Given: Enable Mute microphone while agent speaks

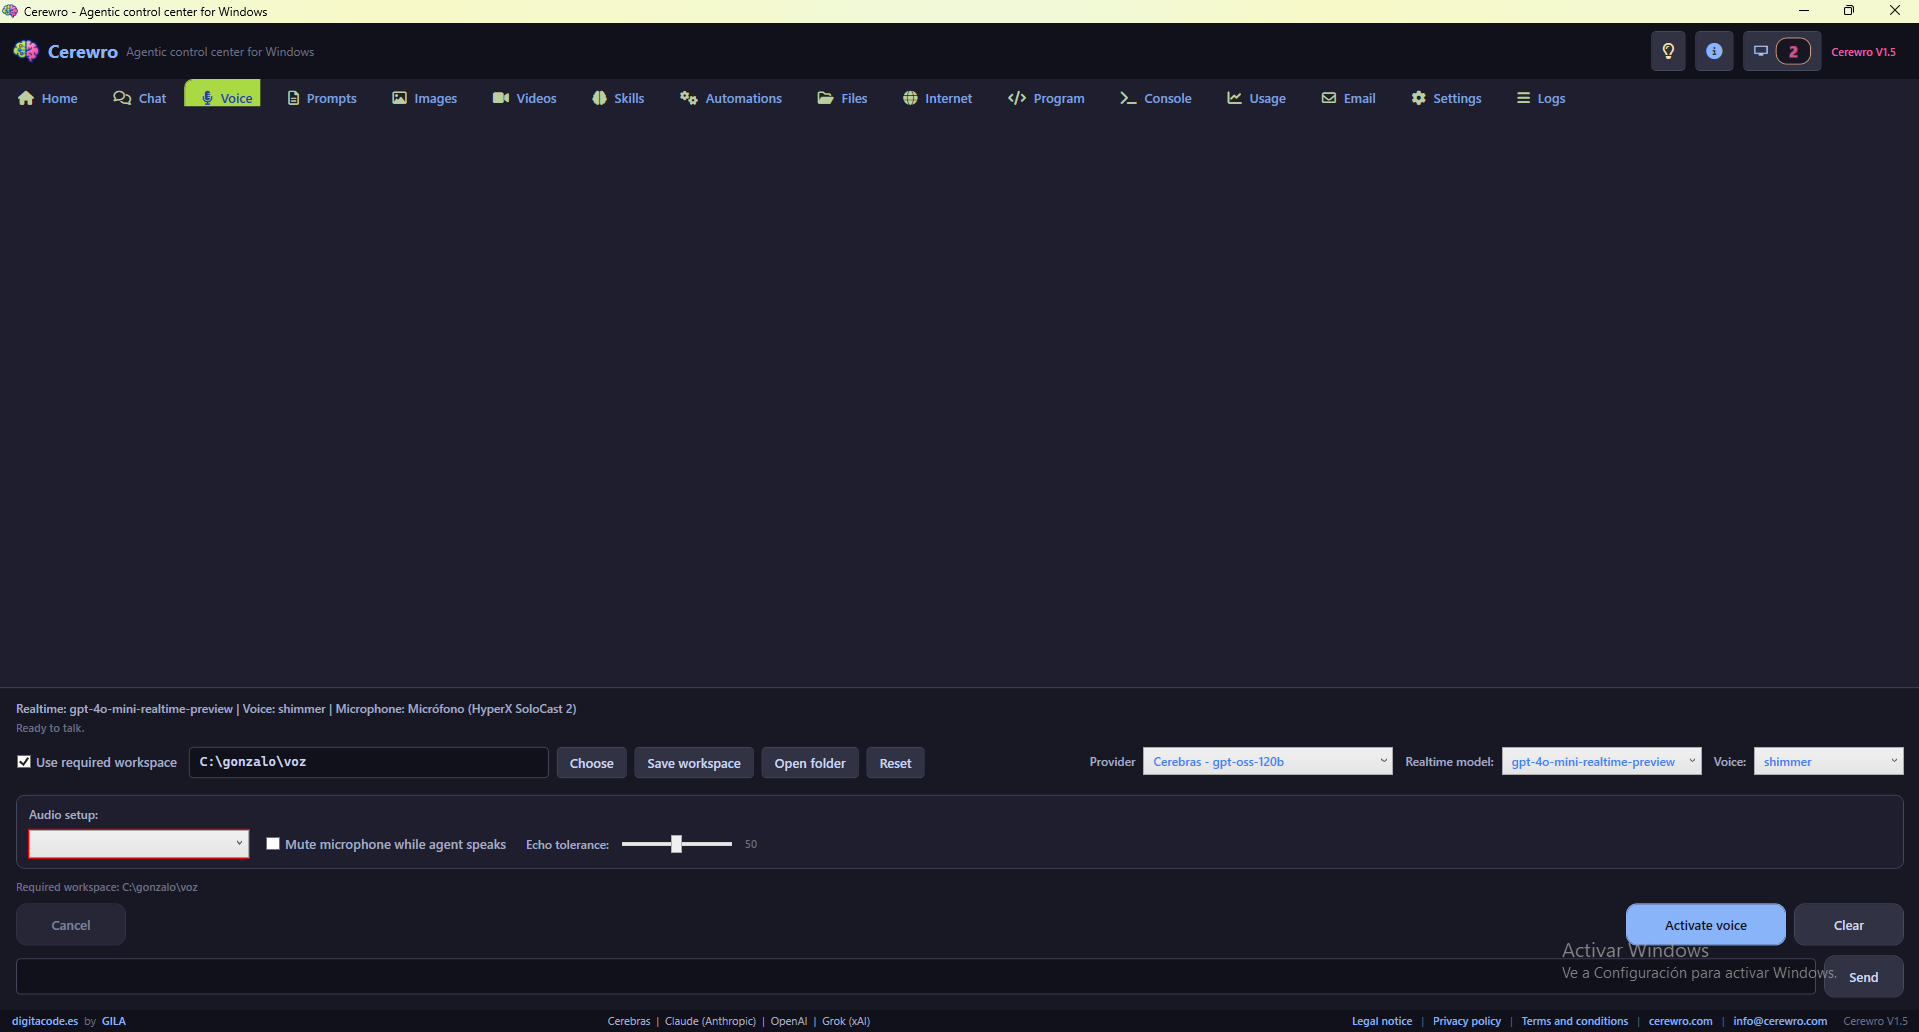Looking at the screenshot, I should pos(272,844).
